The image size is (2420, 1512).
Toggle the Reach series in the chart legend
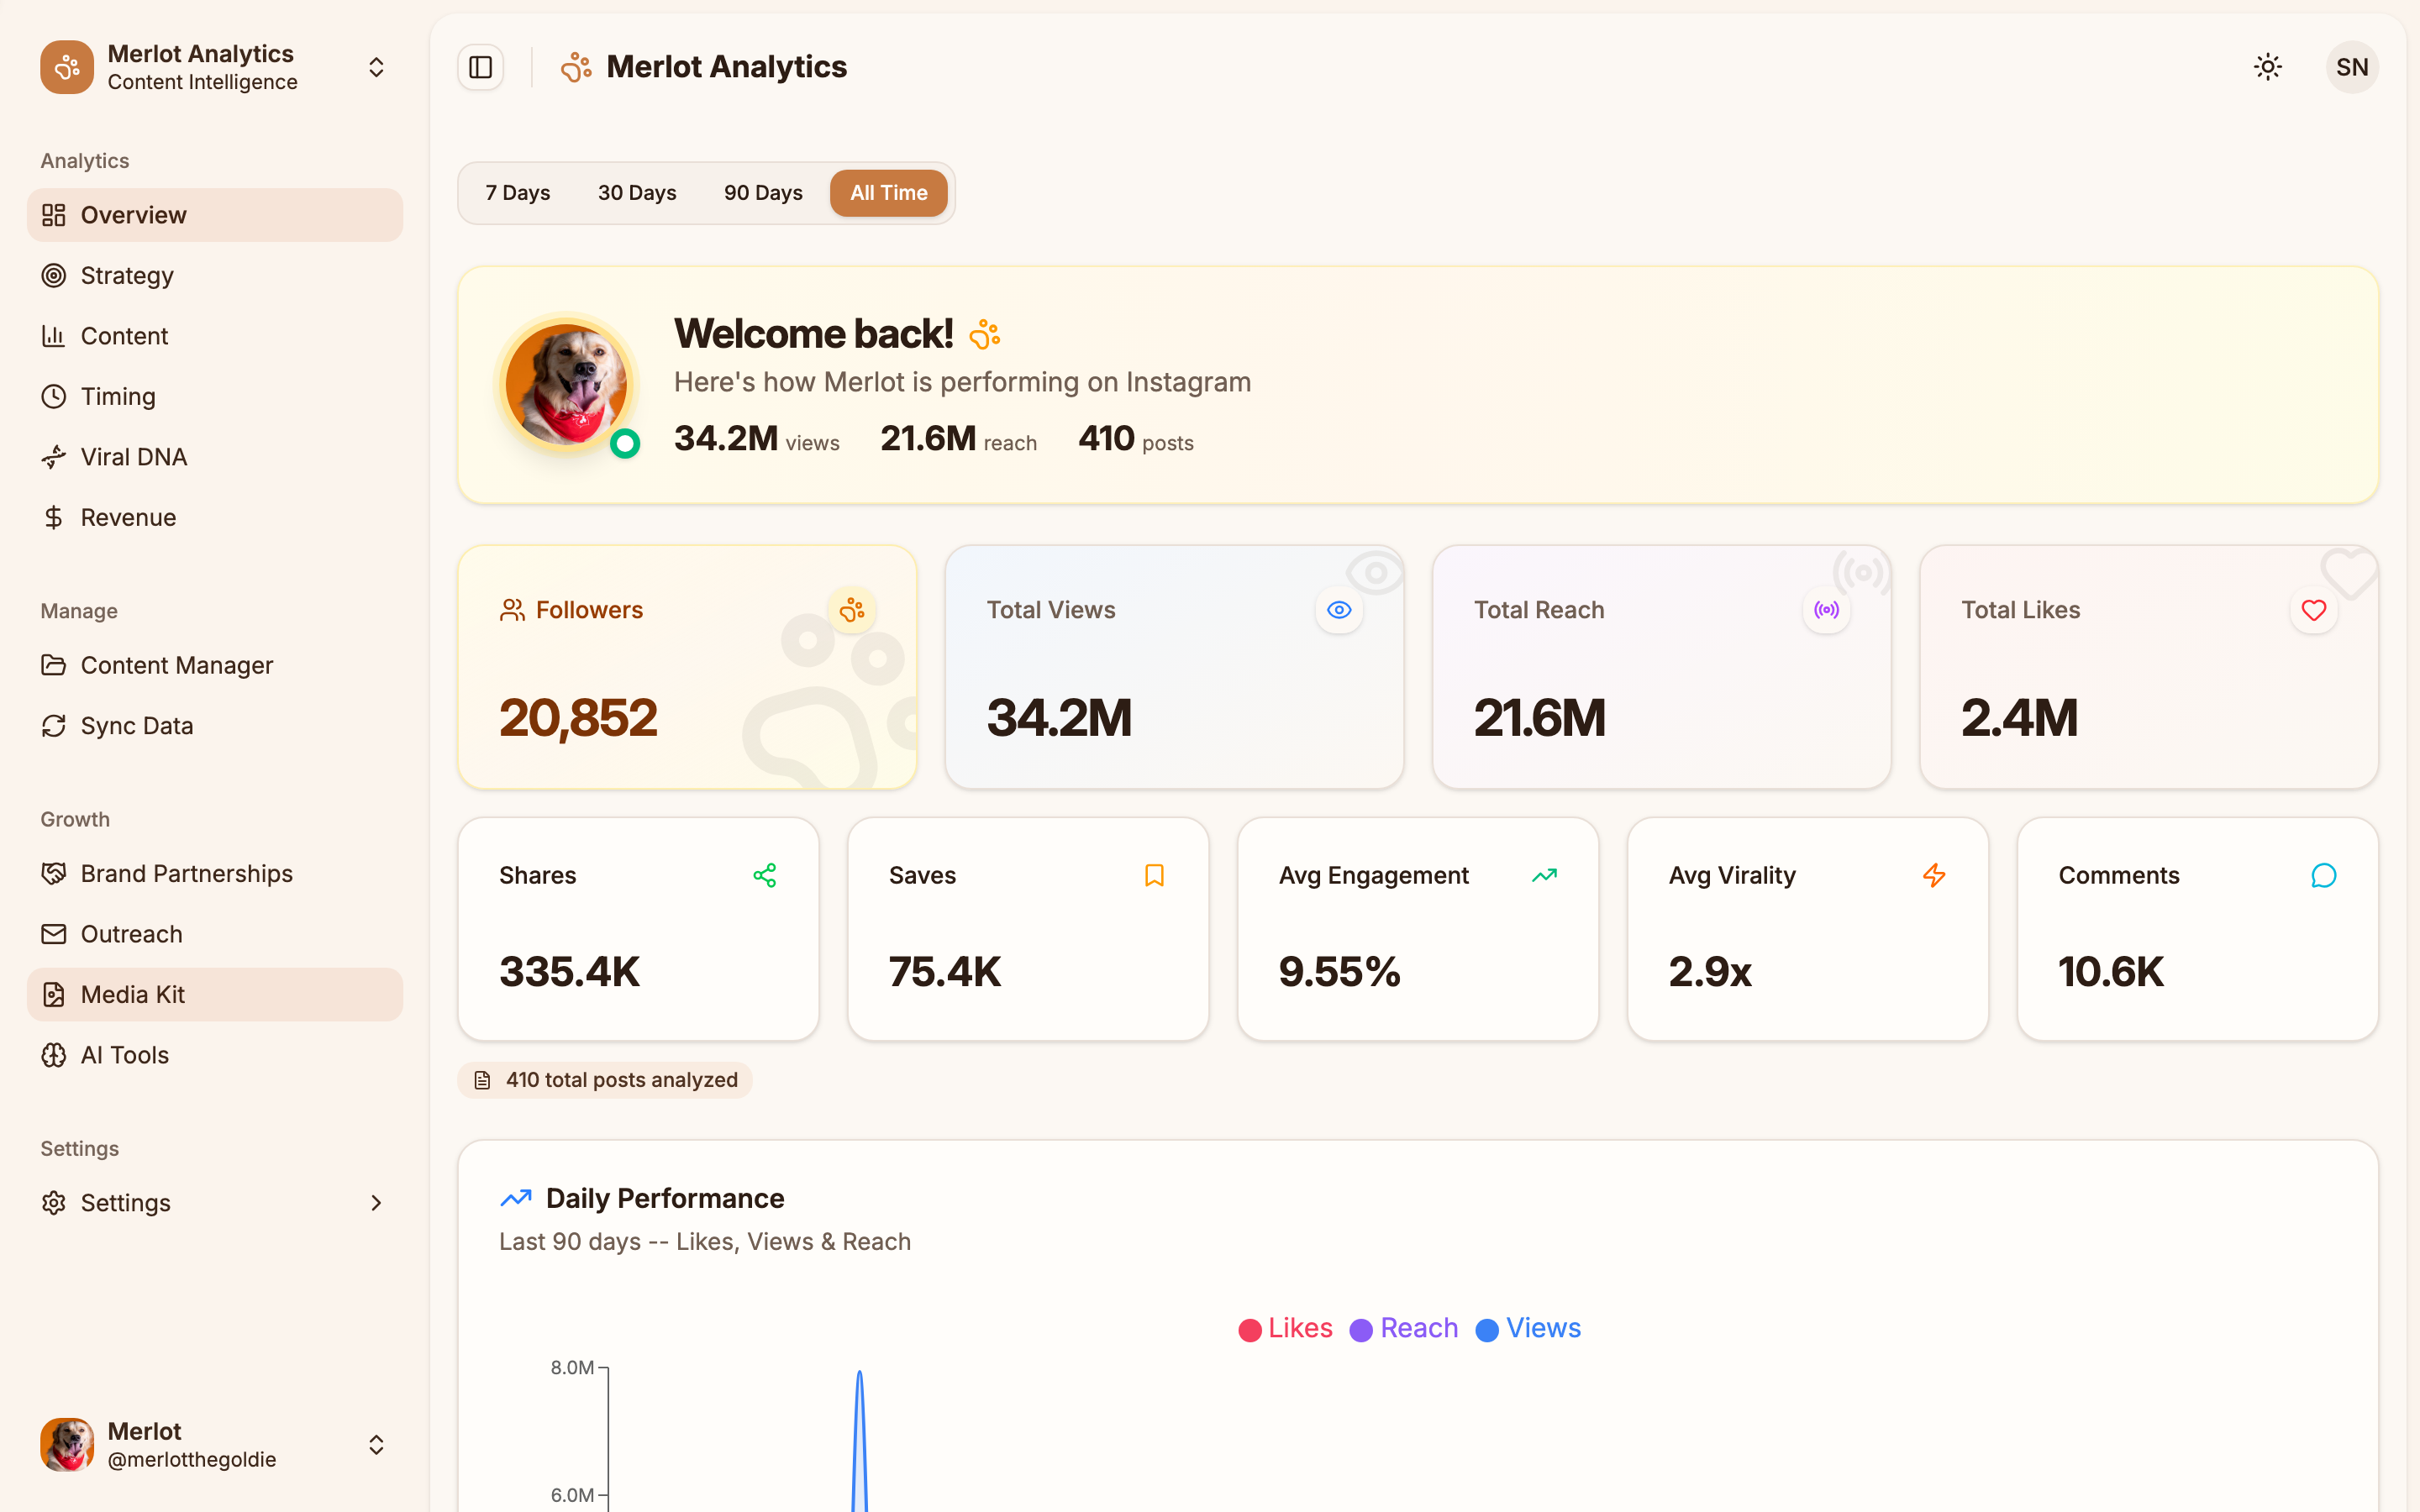[x=1403, y=1328]
